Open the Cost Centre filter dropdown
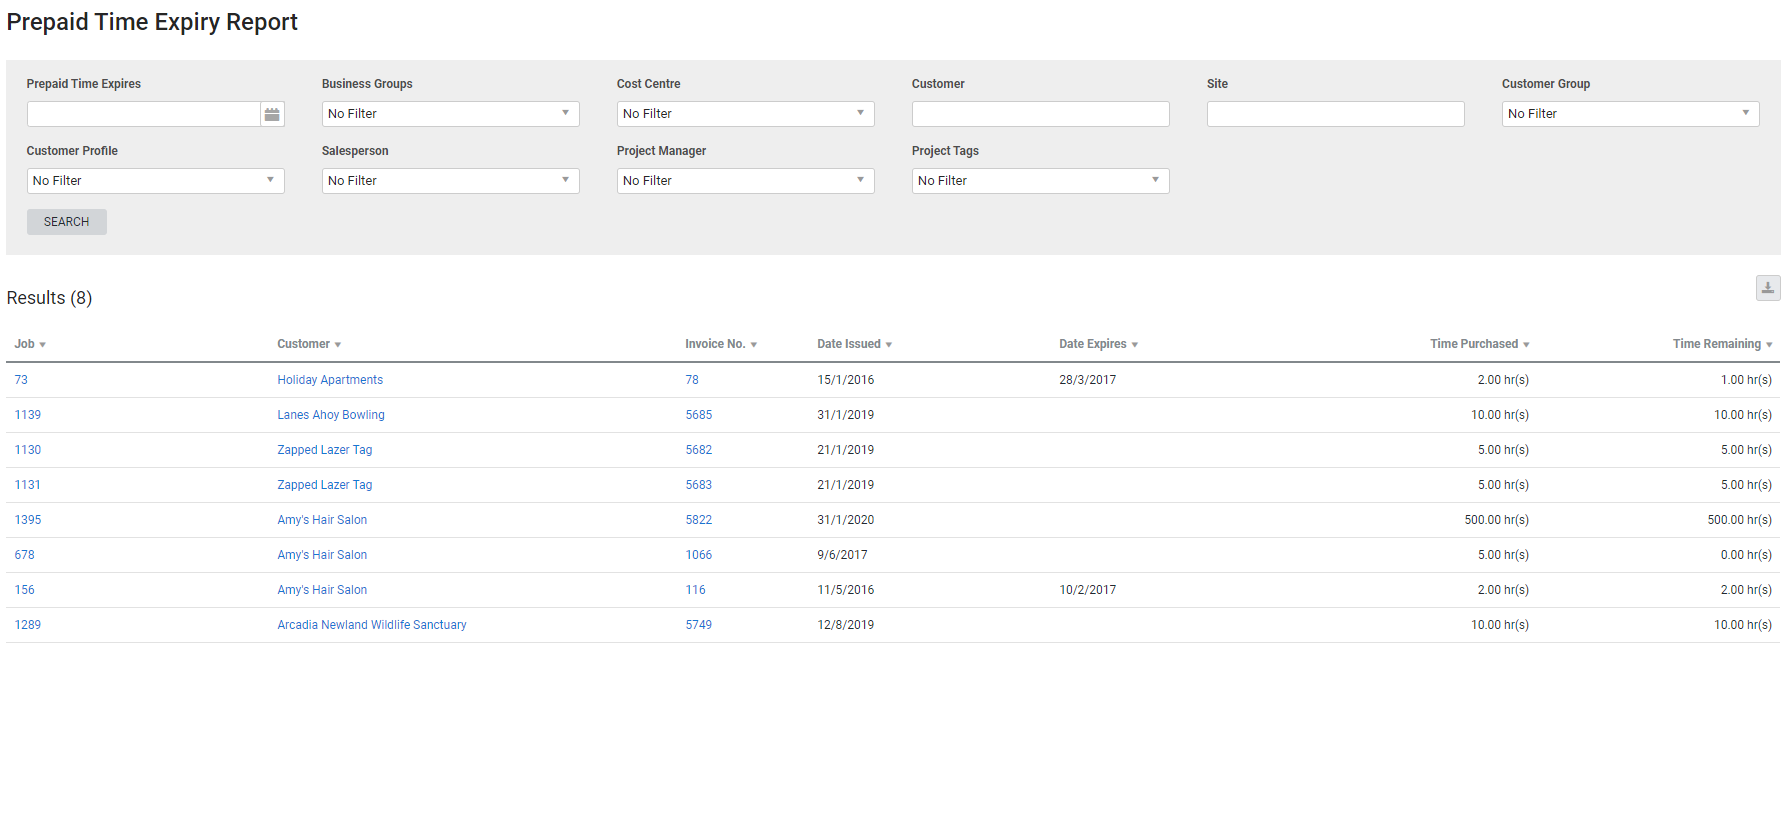 click(x=746, y=114)
